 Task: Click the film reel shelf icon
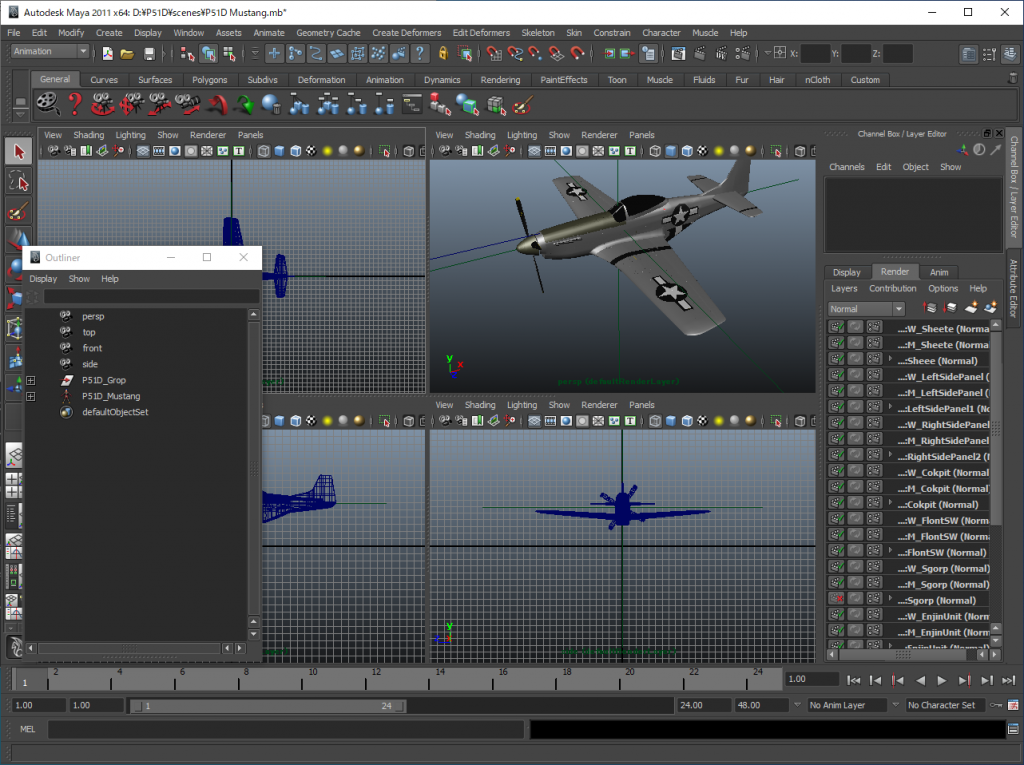coord(47,104)
